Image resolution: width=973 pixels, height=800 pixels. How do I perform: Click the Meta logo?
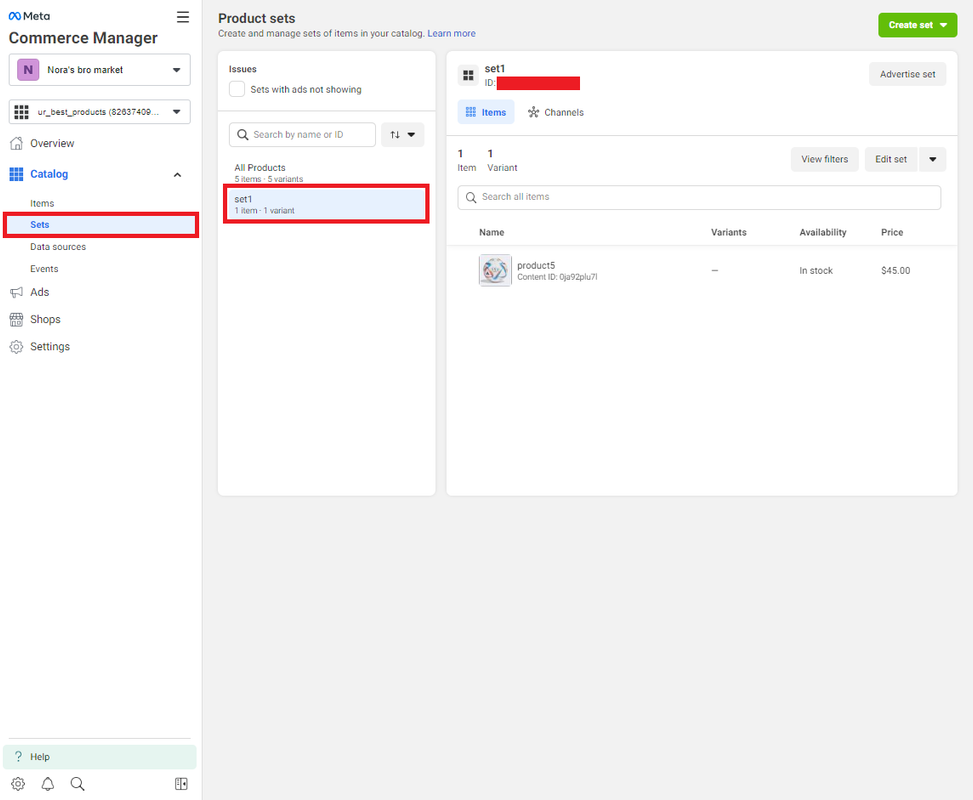29,16
